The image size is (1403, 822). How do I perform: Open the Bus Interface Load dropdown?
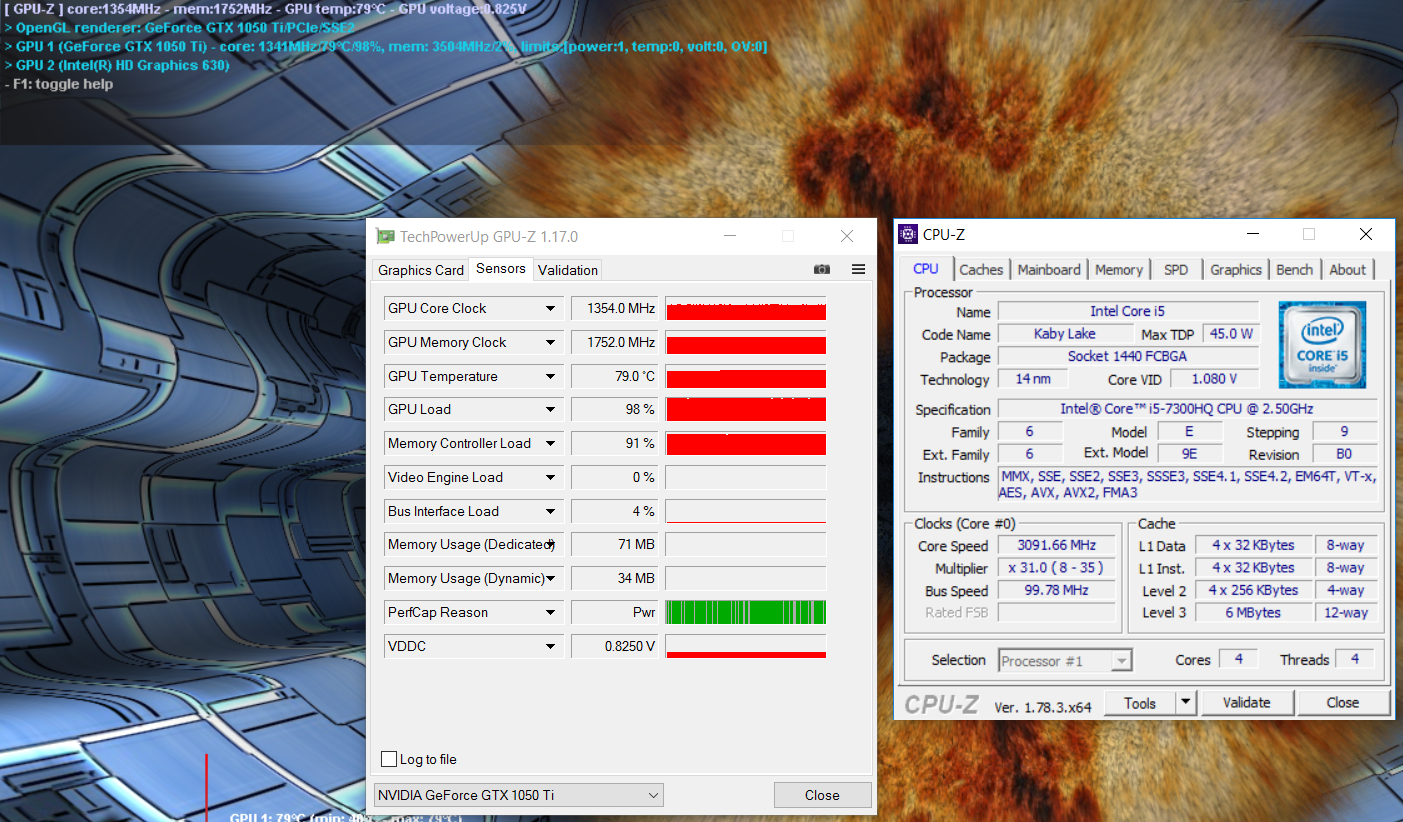tap(550, 512)
